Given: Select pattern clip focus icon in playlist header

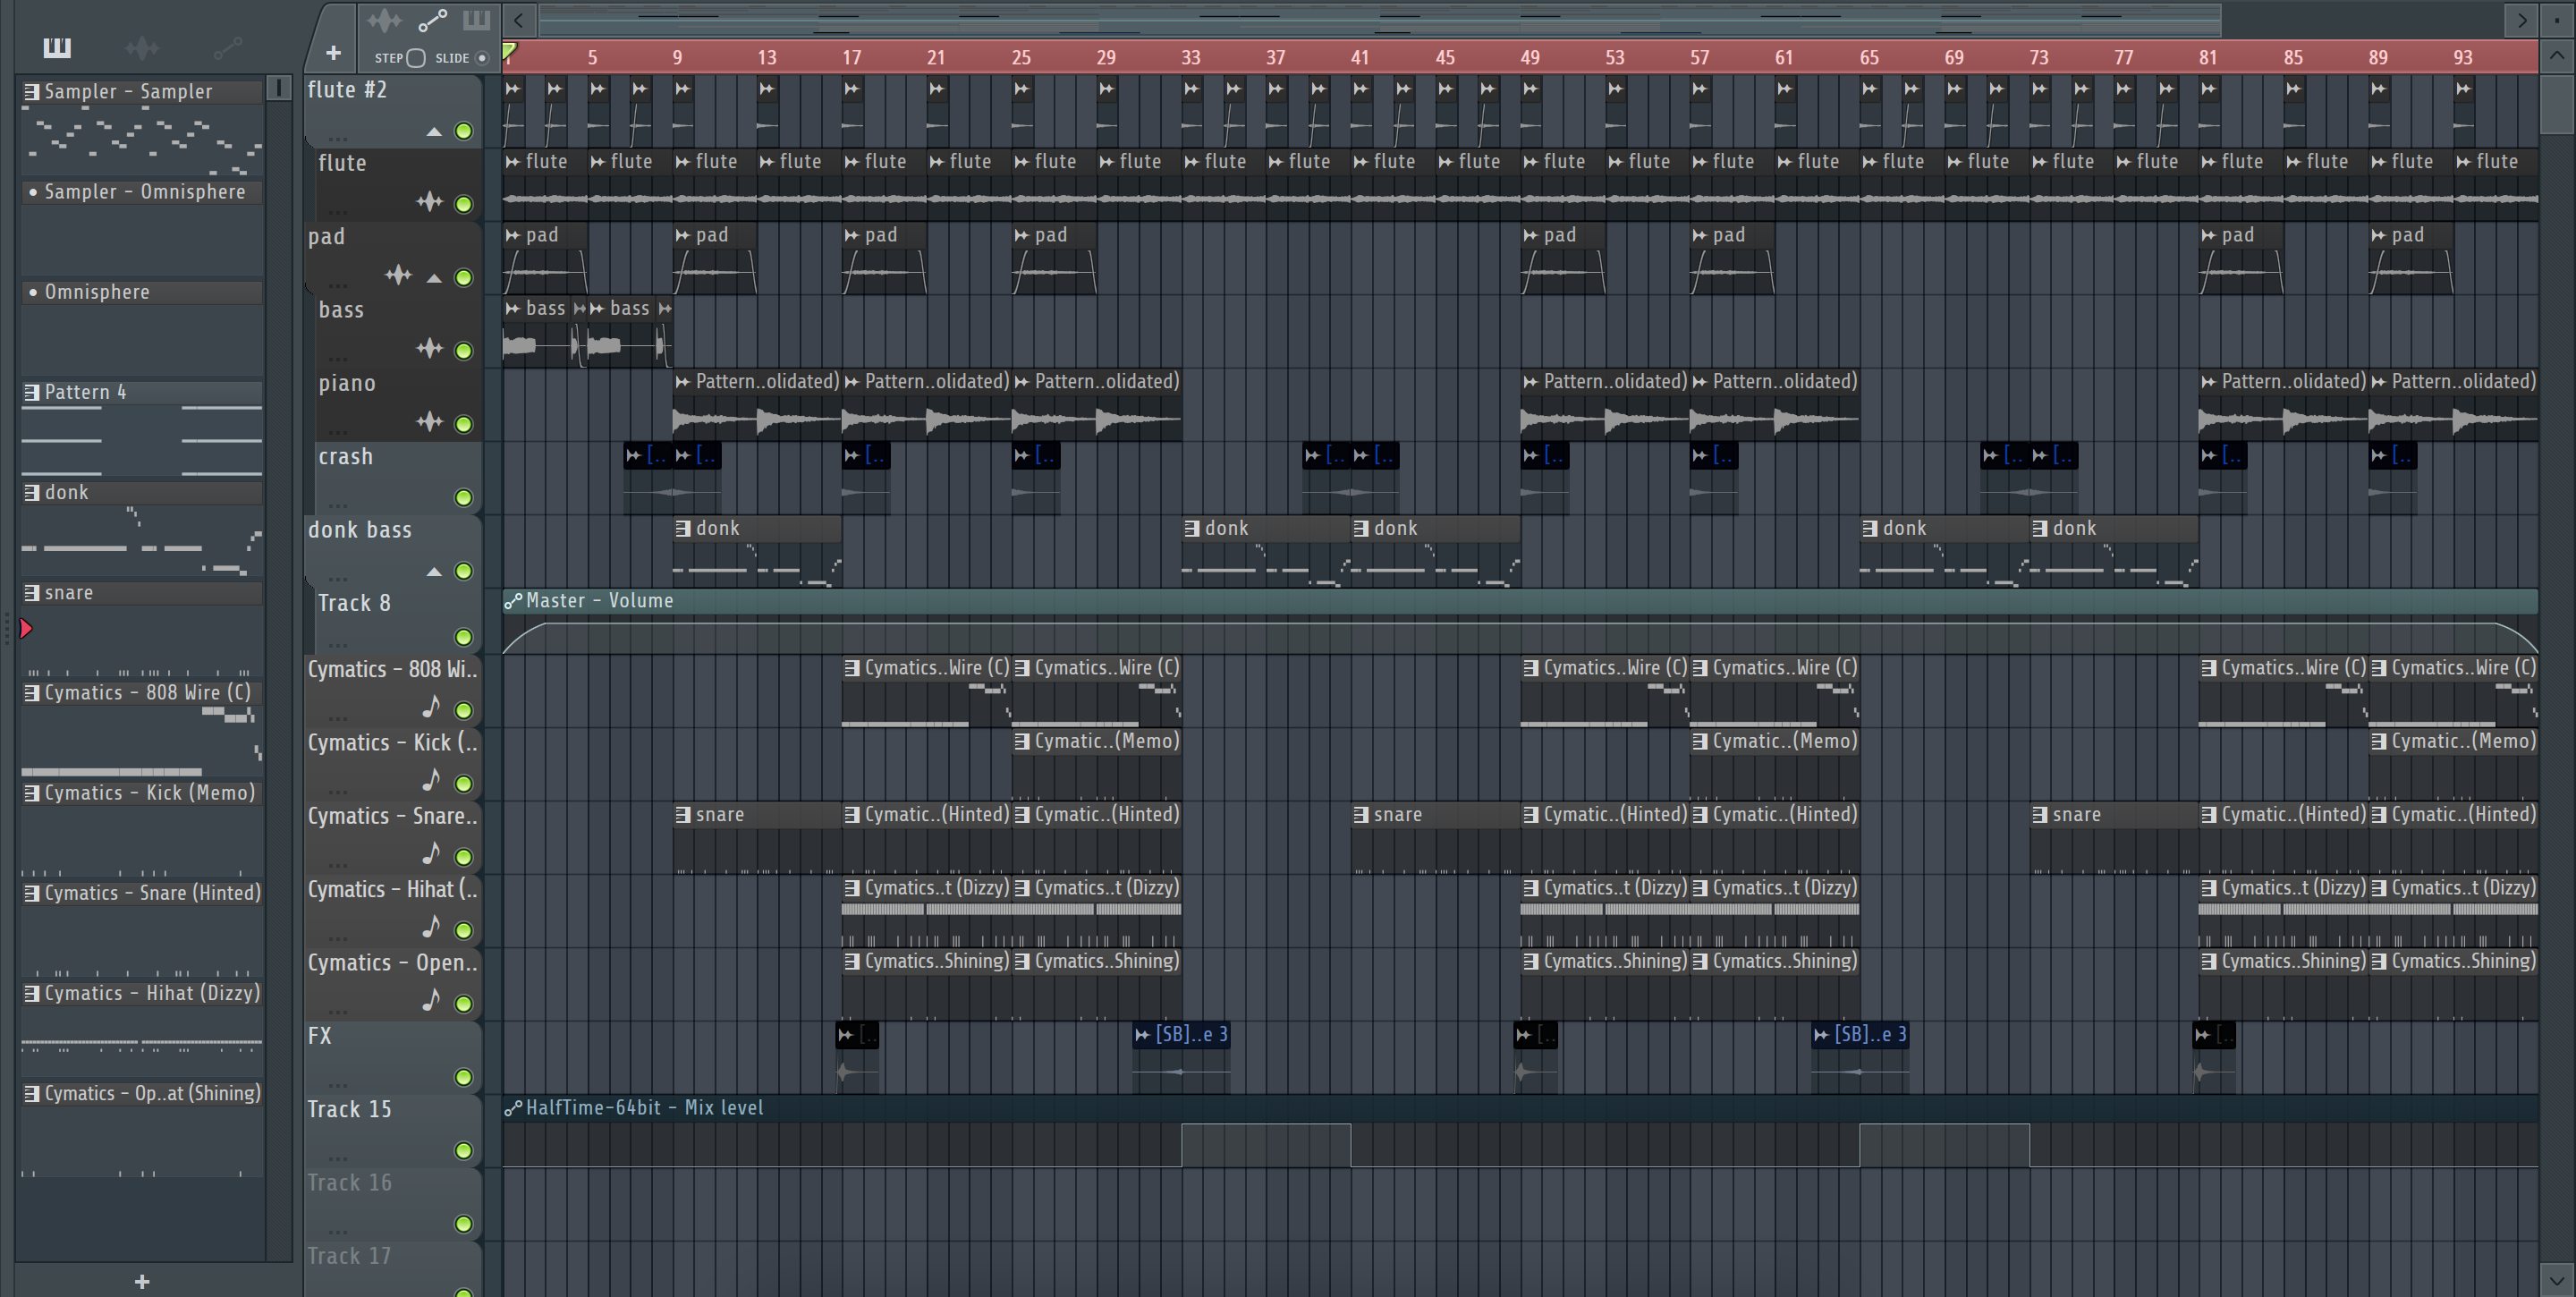Looking at the screenshot, I should [x=476, y=20].
